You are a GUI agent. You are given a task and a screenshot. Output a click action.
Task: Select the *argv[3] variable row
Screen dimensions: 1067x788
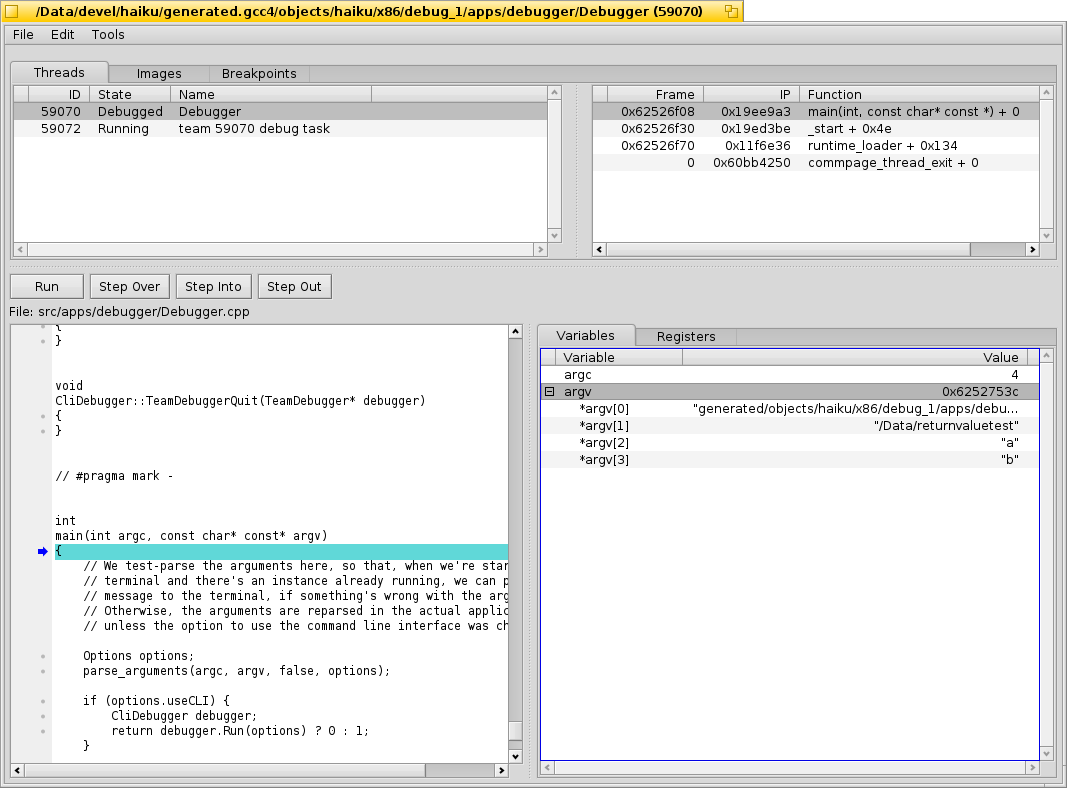[x=790, y=460]
